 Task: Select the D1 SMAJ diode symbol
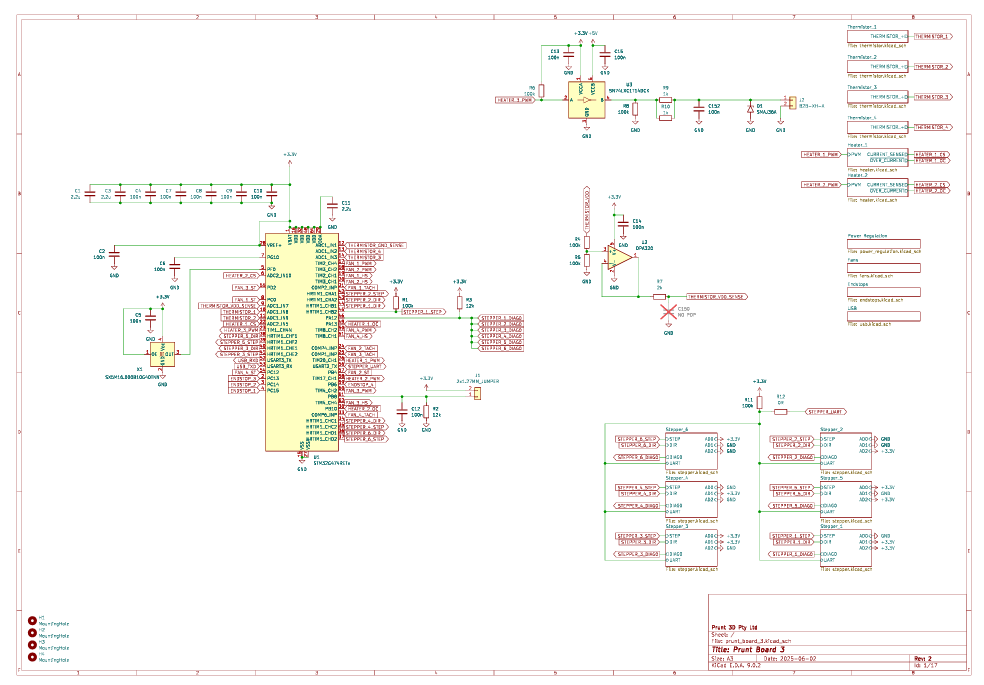(x=751, y=109)
